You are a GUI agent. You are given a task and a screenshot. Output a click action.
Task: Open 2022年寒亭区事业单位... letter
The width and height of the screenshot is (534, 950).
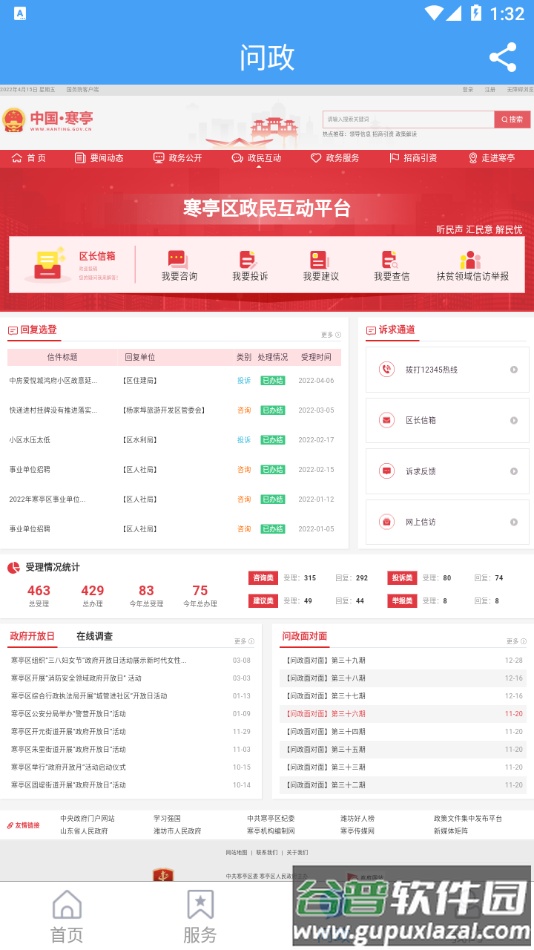click(x=47, y=499)
